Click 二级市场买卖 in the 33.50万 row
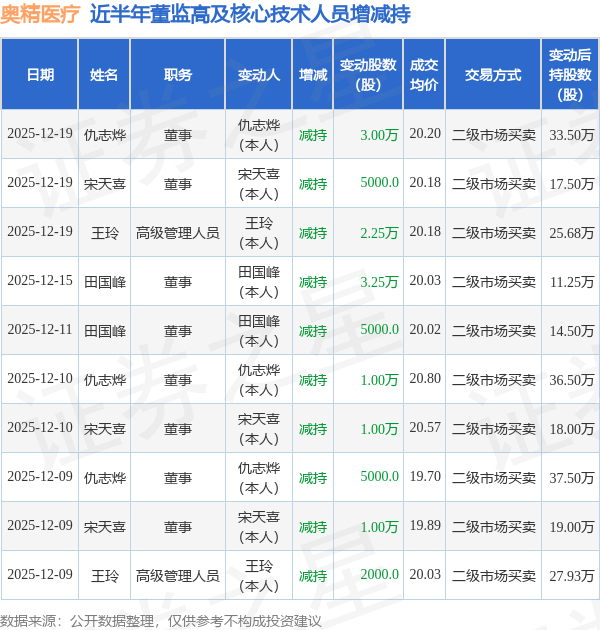 click(494, 135)
